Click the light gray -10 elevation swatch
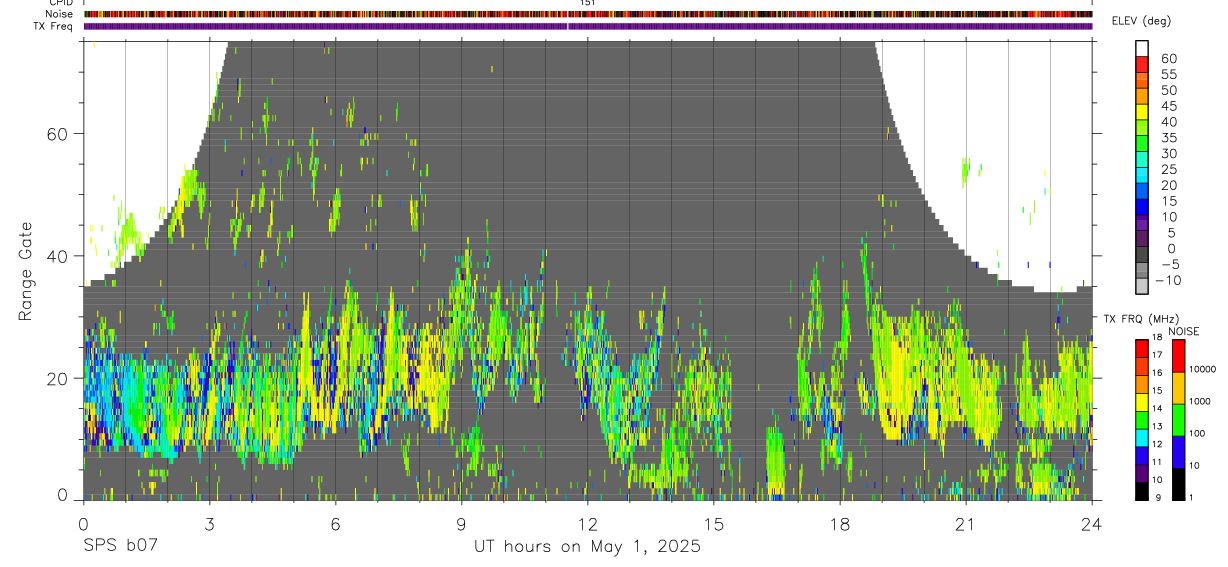Viewport: 1228px width, 567px height. click(1142, 286)
